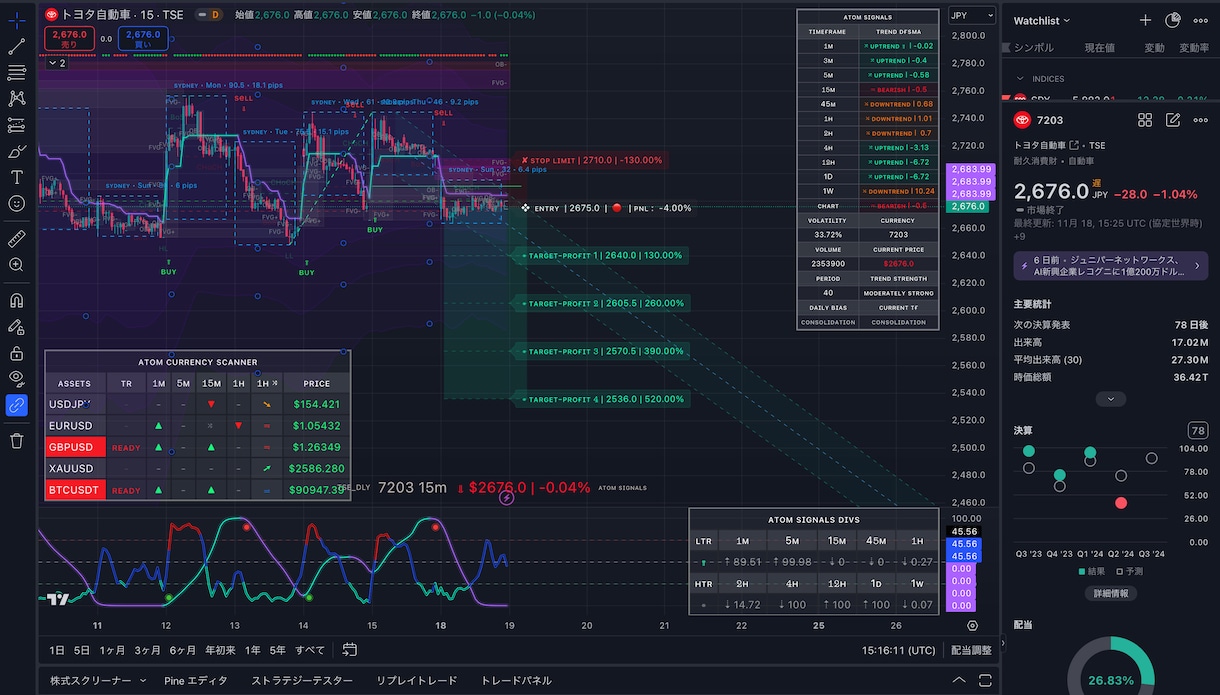This screenshot has width=1220, height=695.
Task: Expand the collapsed indicators legend '2'
Action: tap(56, 63)
